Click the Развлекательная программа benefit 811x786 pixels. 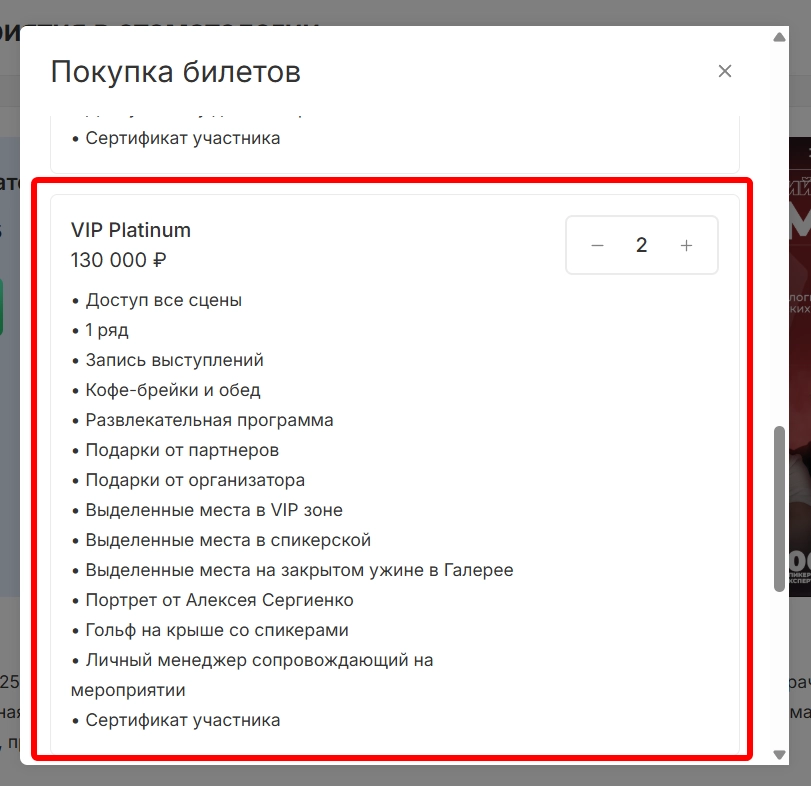pyautogui.click(x=209, y=420)
